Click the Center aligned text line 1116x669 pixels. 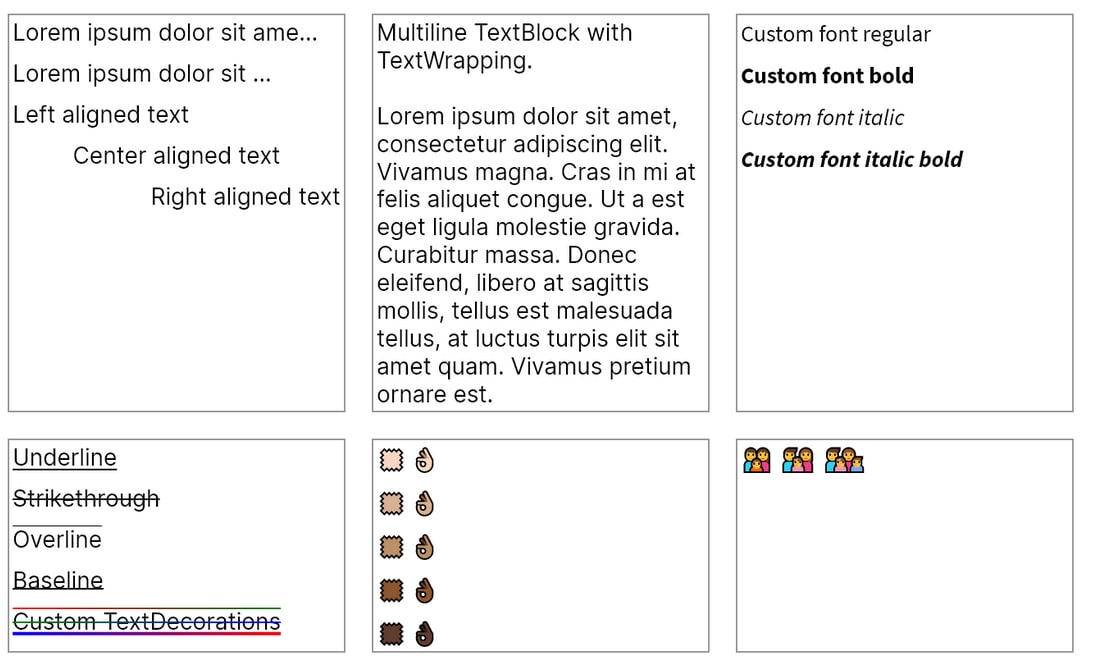[177, 156]
